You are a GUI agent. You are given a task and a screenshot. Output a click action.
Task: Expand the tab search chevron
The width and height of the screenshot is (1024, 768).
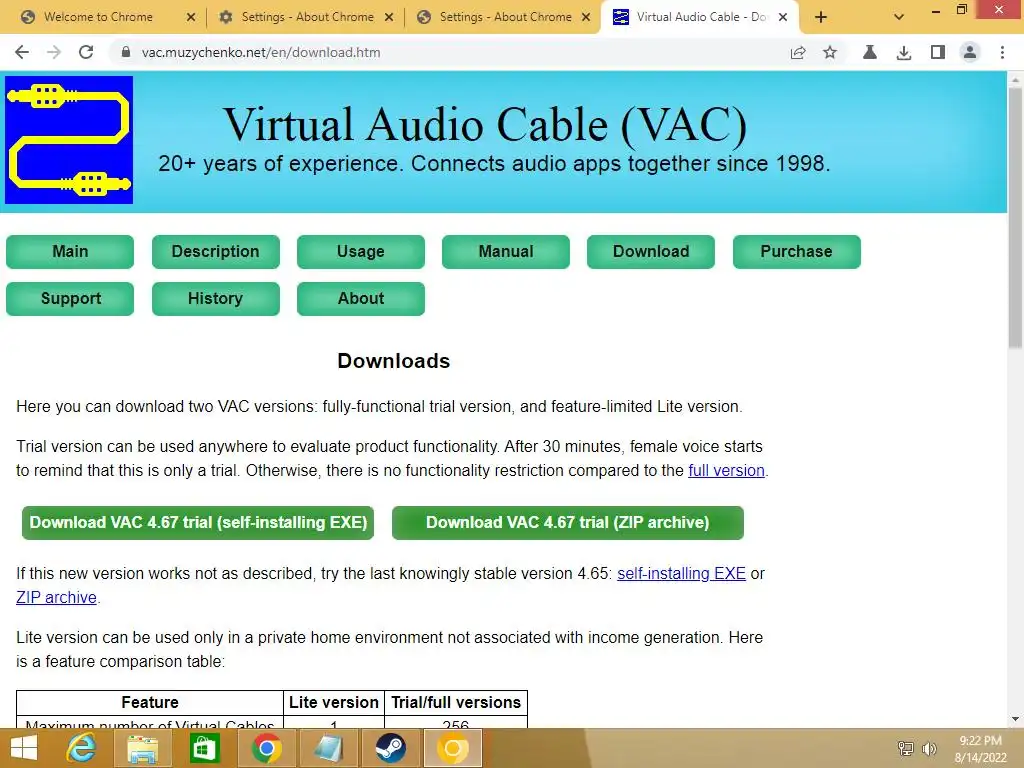click(x=899, y=18)
